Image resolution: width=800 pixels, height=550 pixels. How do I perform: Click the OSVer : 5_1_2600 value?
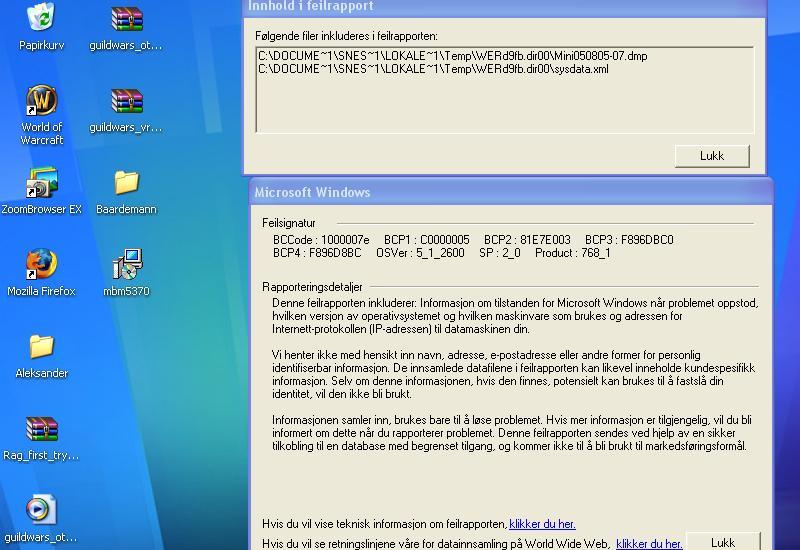click(420, 253)
